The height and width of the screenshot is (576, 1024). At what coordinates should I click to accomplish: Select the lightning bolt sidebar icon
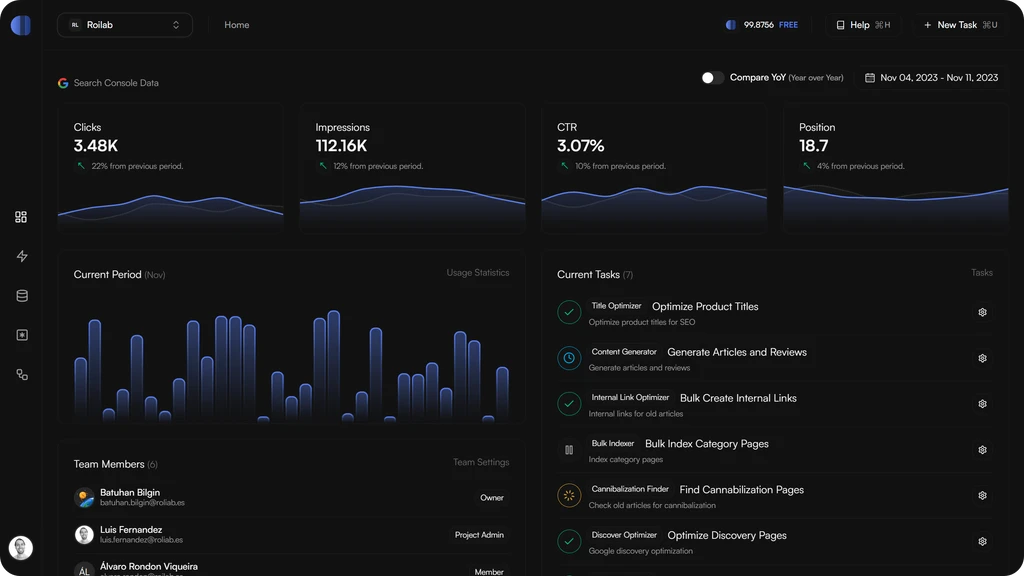[21, 255]
